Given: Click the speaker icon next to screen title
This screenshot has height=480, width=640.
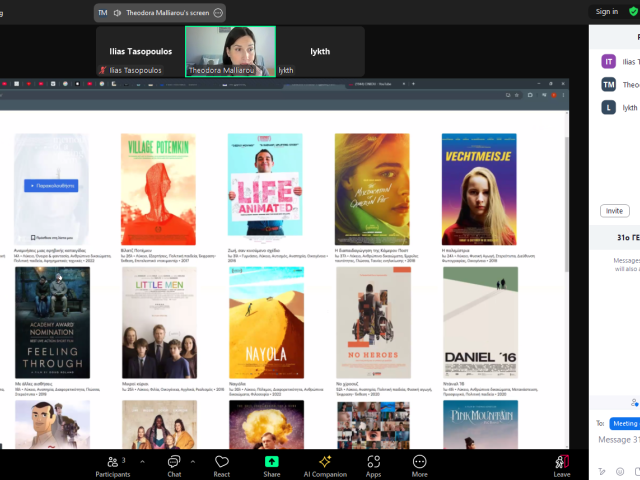Looking at the screenshot, I should (x=118, y=13).
